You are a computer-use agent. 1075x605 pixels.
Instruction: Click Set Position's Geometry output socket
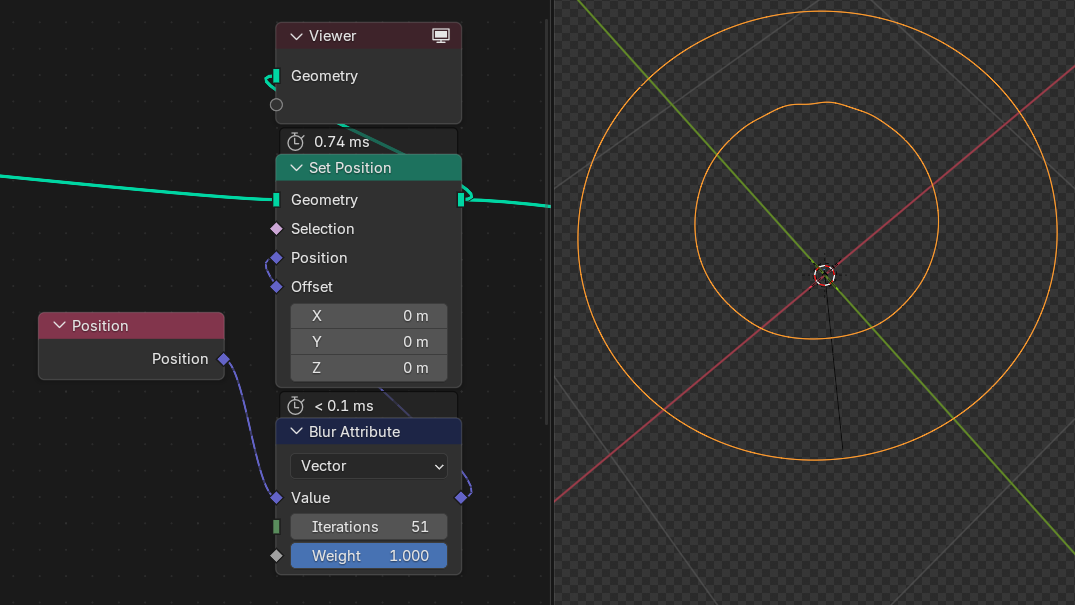[x=461, y=200]
